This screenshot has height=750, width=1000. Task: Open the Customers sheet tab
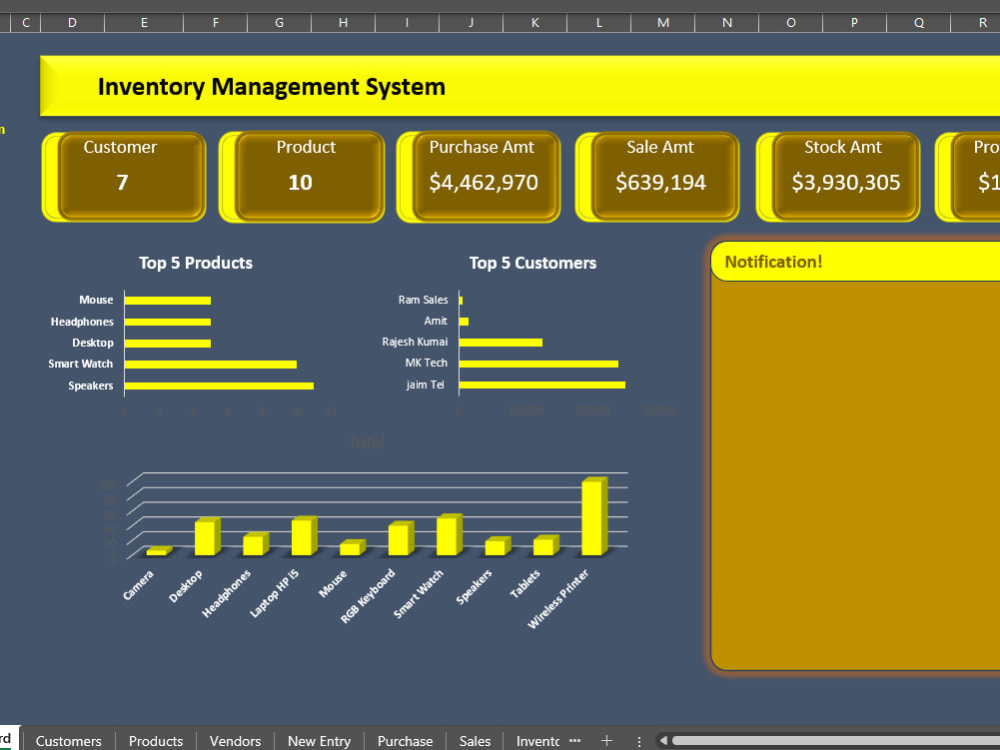(68, 740)
